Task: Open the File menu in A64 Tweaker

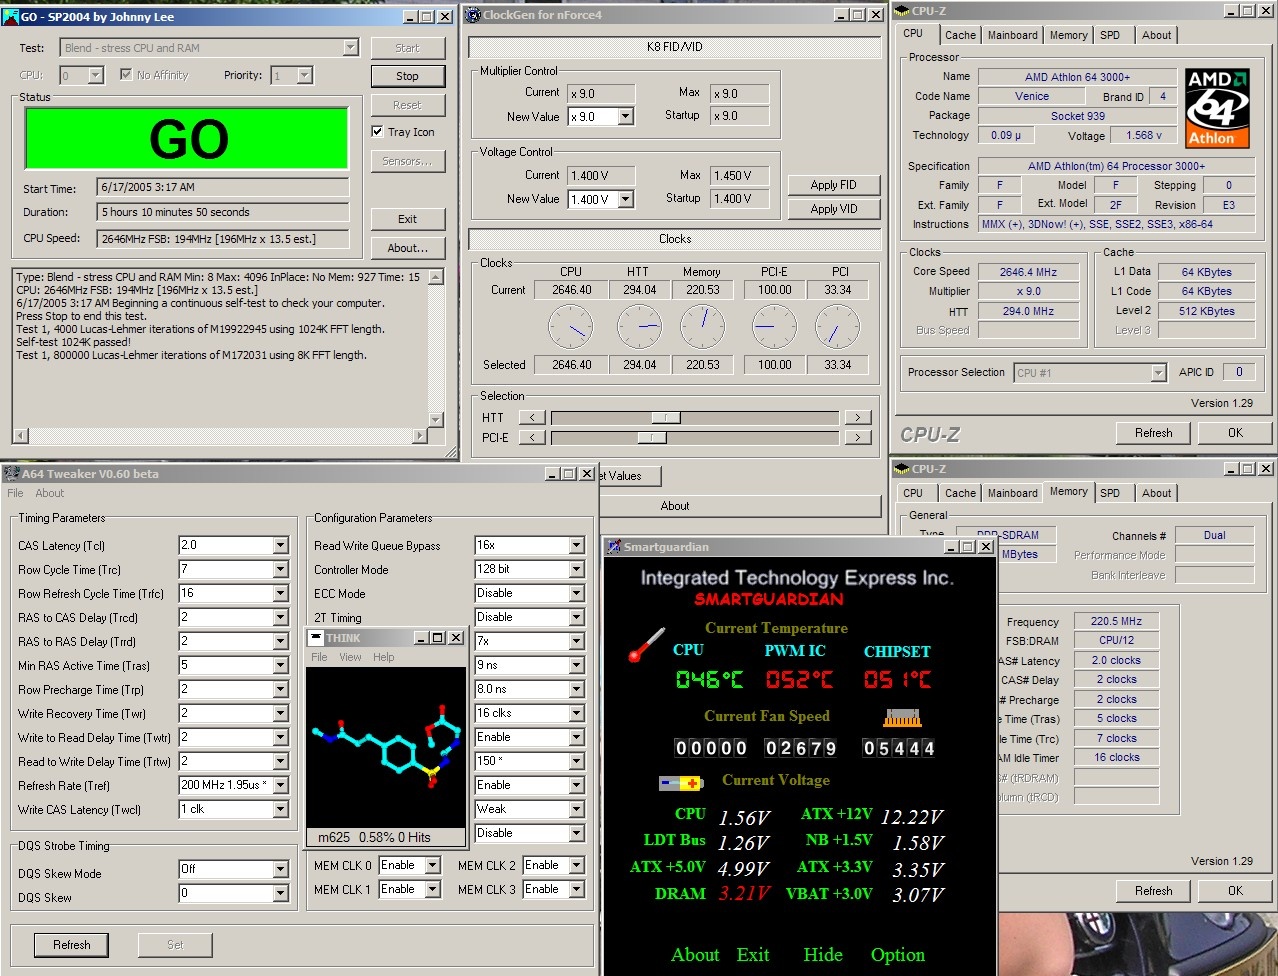Action: tap(15, 493)
